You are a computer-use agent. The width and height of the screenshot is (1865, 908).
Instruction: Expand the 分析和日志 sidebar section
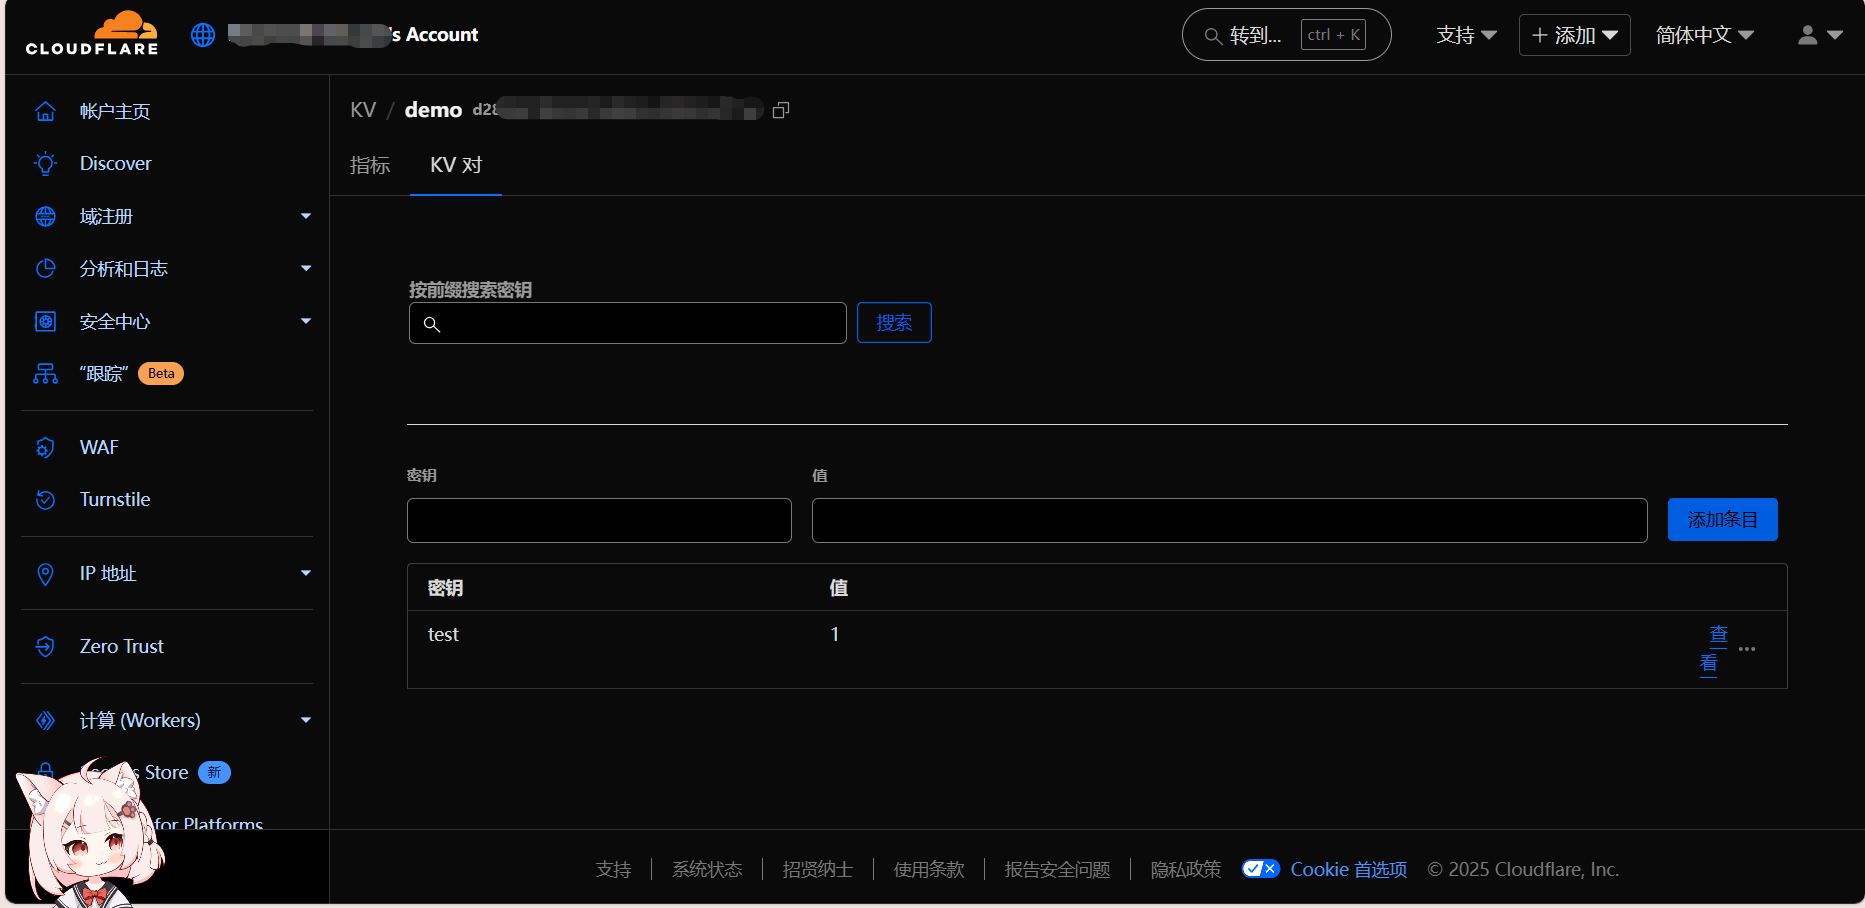pos(306,268)
